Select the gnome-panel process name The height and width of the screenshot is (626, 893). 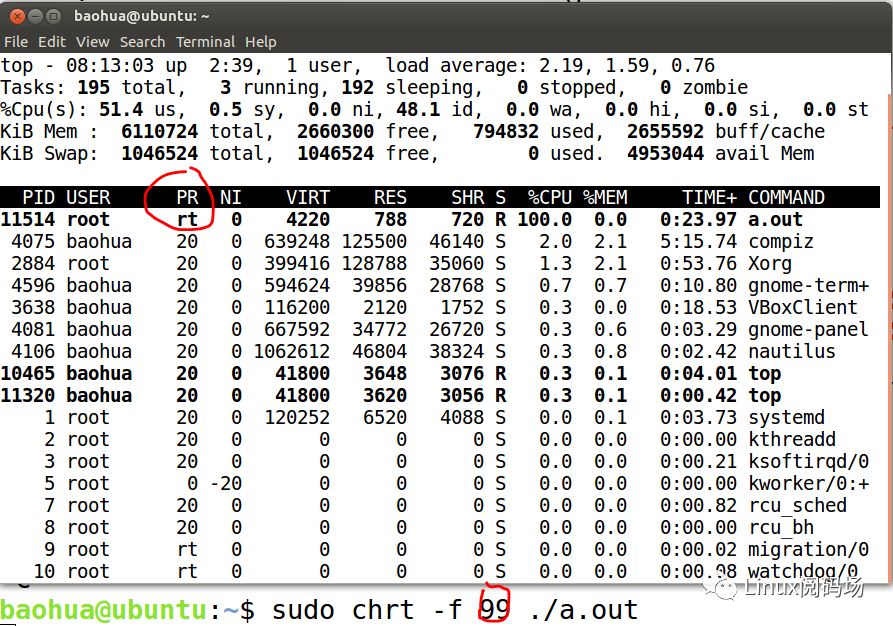click(x=809, y=329)
